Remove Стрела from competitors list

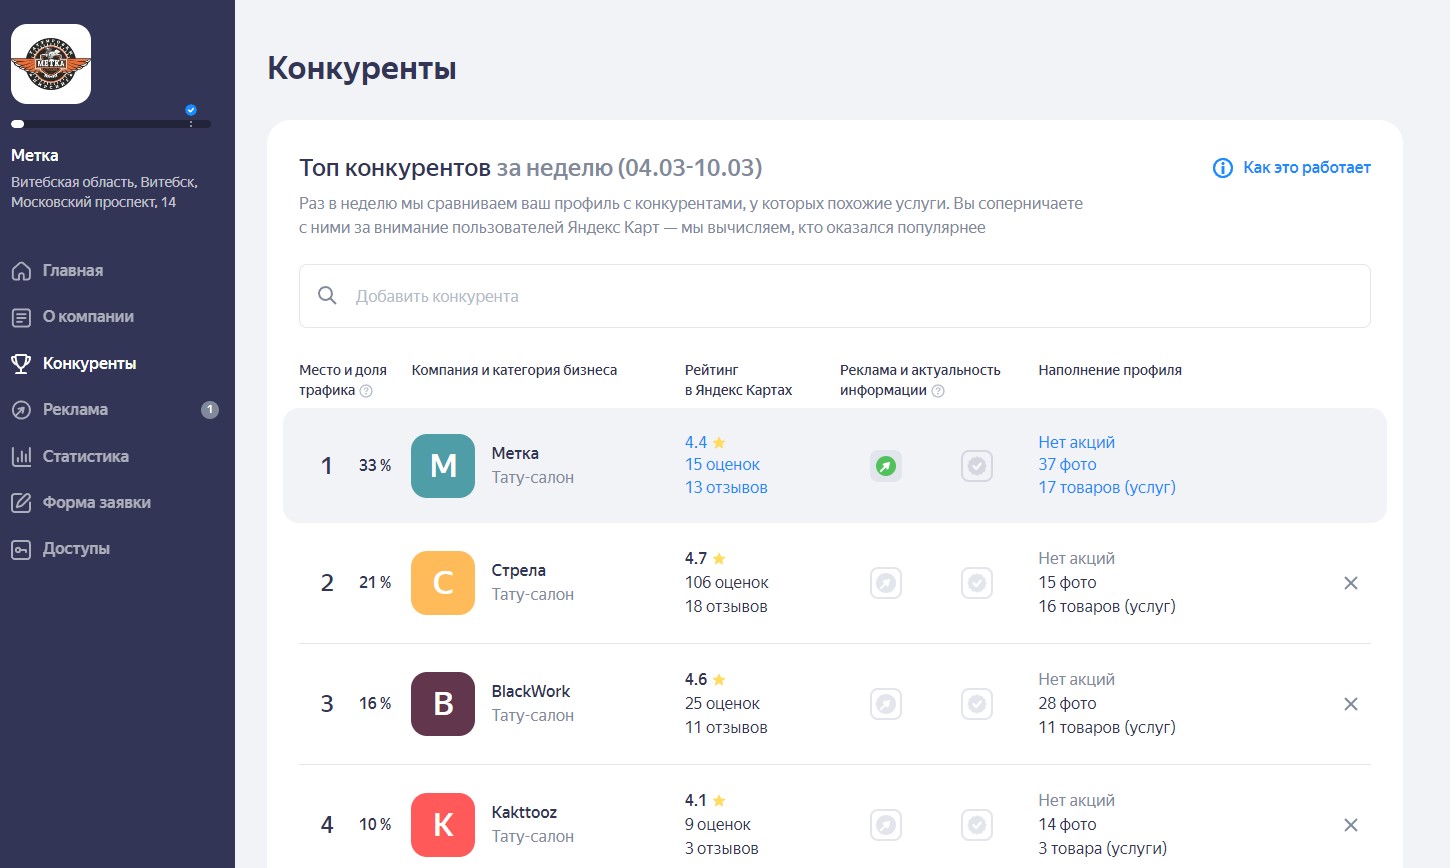tap(1351, 583)
